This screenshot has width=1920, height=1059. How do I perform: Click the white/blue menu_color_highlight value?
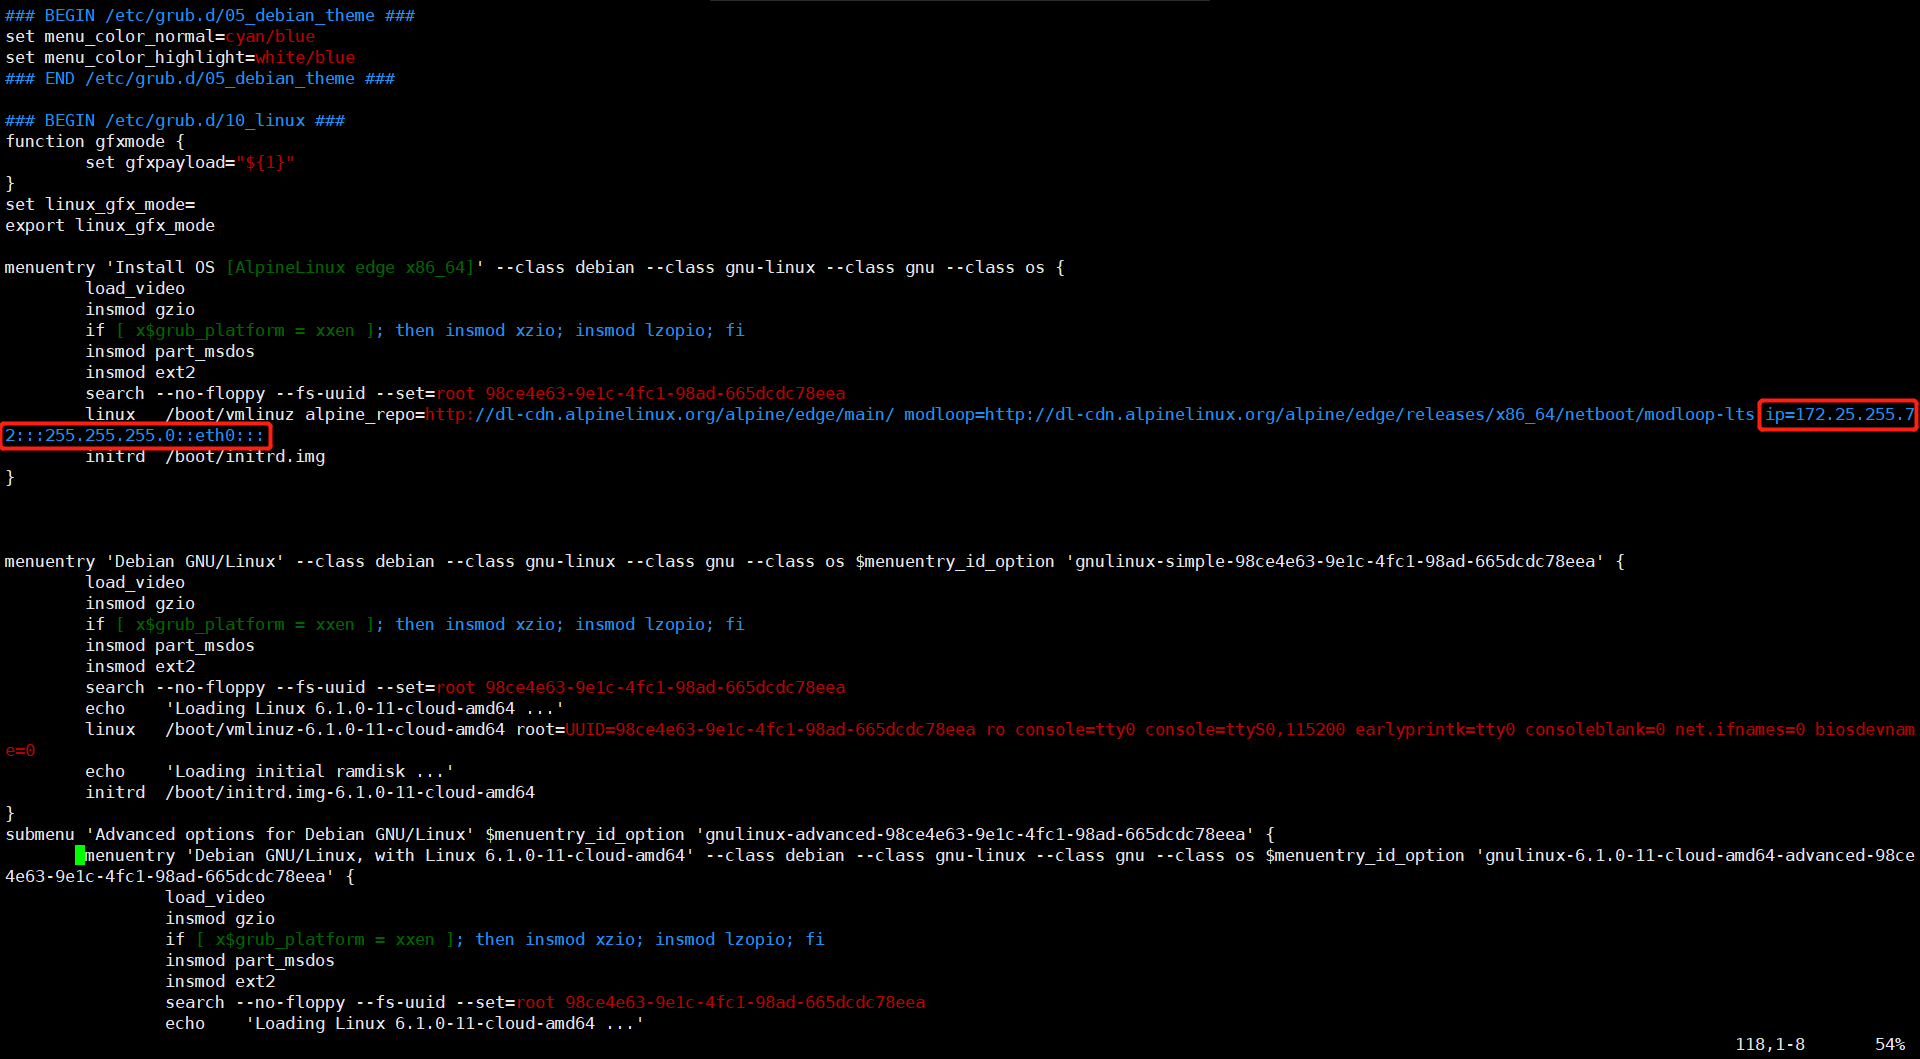(305, 57)
